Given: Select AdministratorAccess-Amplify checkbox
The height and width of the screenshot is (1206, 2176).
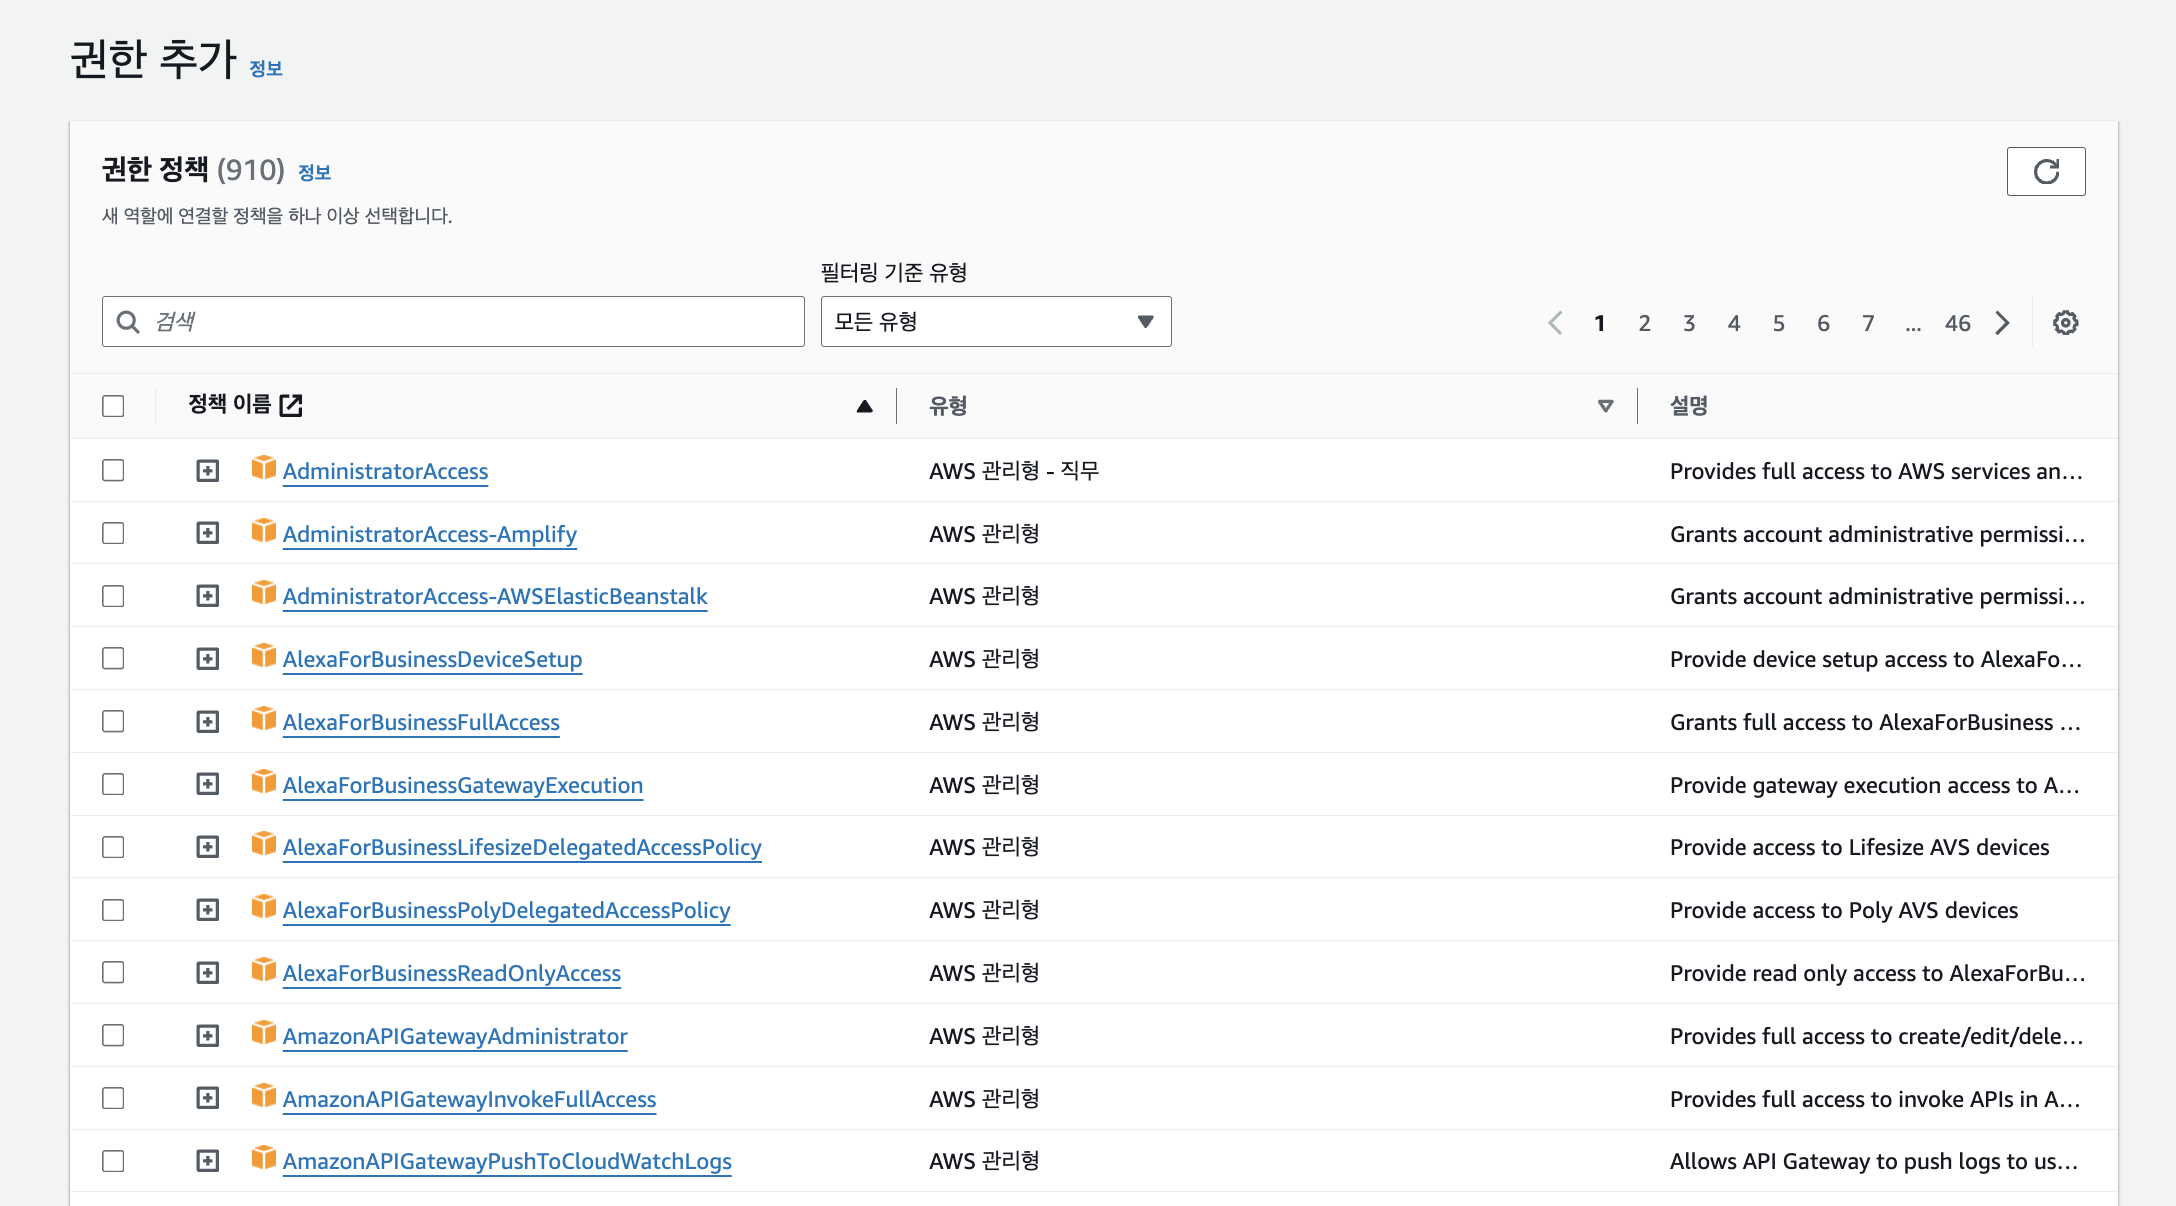Looking at the screenshot, I should 113,533.
